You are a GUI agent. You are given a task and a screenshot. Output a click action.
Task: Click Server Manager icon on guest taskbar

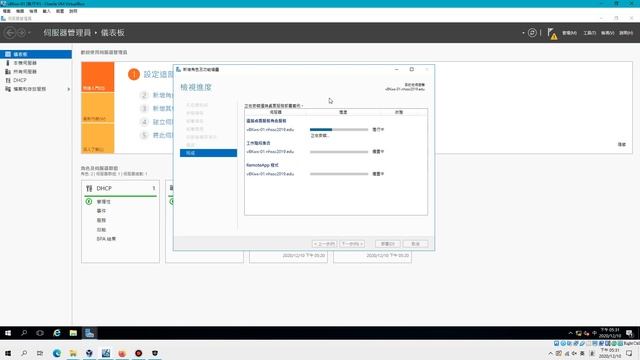point(89,333)
